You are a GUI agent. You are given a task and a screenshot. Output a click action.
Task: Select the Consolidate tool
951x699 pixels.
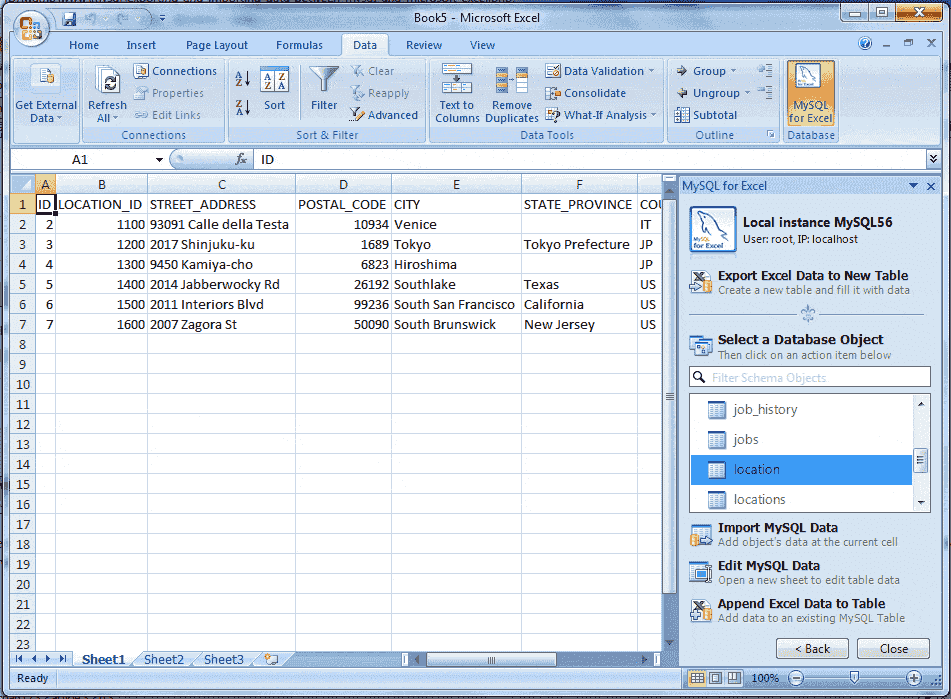(596, 92)
